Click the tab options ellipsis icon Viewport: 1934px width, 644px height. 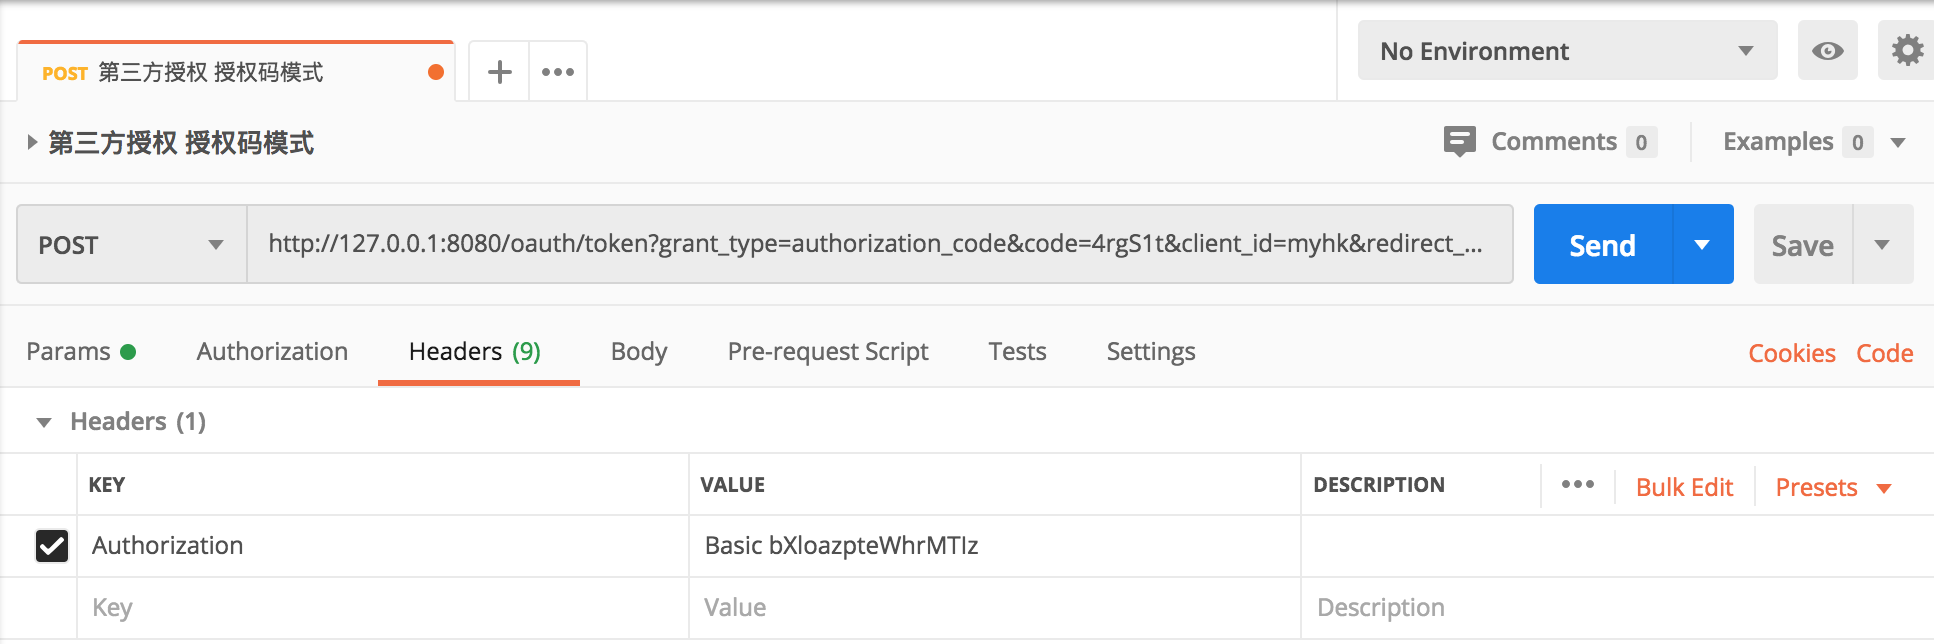[x=558, y=72]
